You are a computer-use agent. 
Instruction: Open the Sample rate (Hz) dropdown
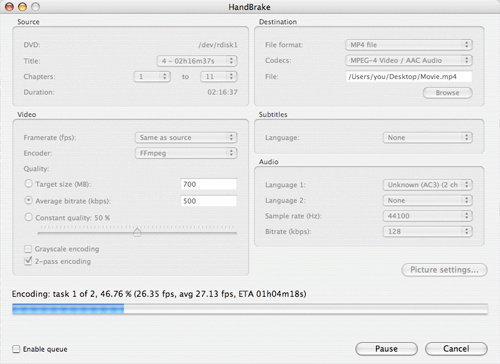point(427,216)
